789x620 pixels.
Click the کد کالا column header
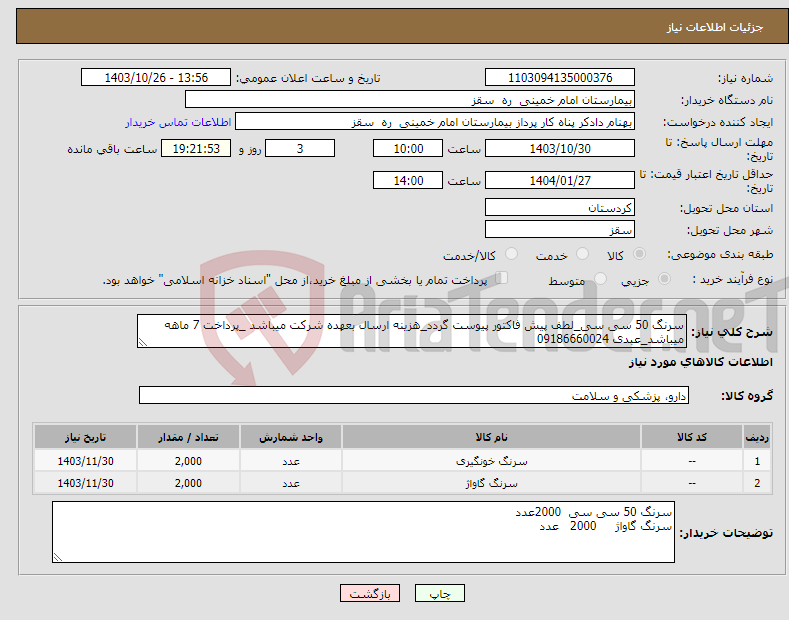pyautogui.click(x=692, y=437)
